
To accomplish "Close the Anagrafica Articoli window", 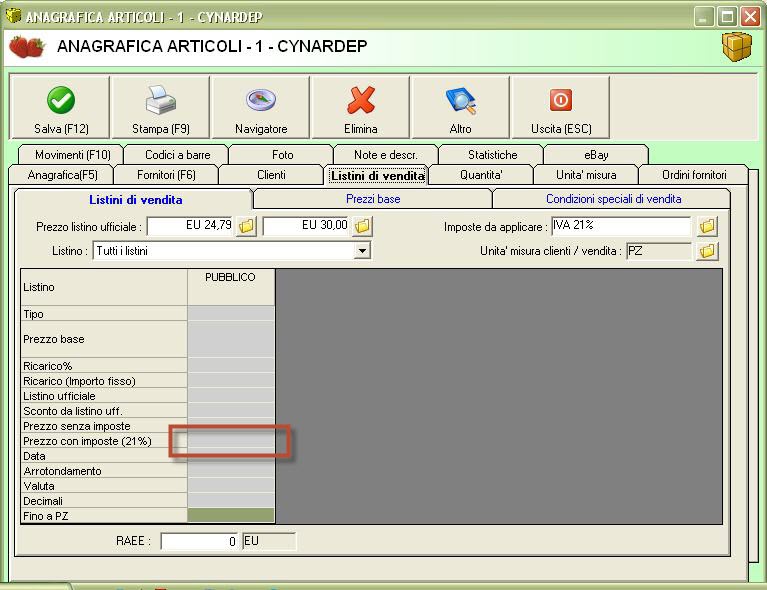I will [x=750, y=17].
